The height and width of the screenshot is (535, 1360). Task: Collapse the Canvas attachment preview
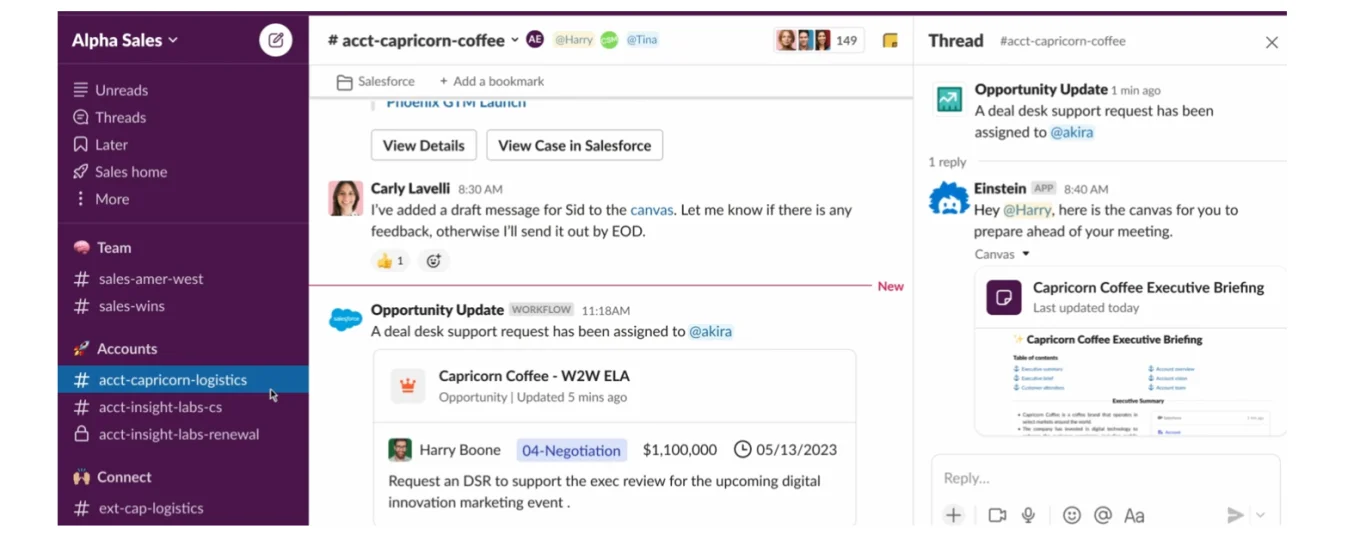[1026, 254]
